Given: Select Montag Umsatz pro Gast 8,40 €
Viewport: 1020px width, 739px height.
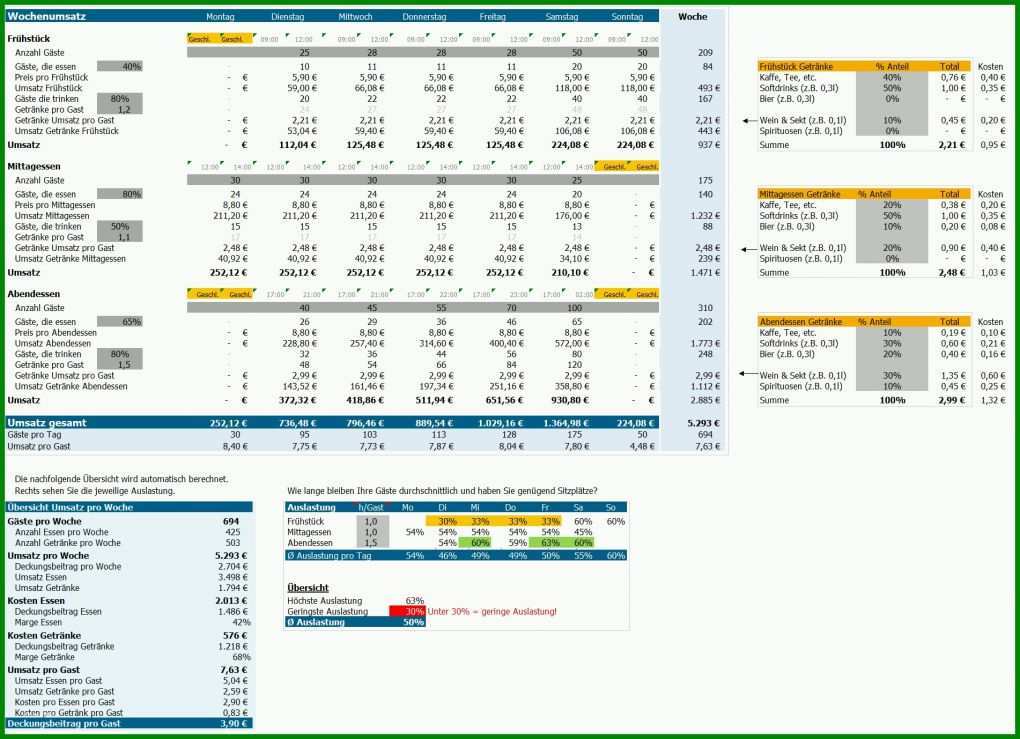Looking at the screenshot, I should [x=235, y=446].
